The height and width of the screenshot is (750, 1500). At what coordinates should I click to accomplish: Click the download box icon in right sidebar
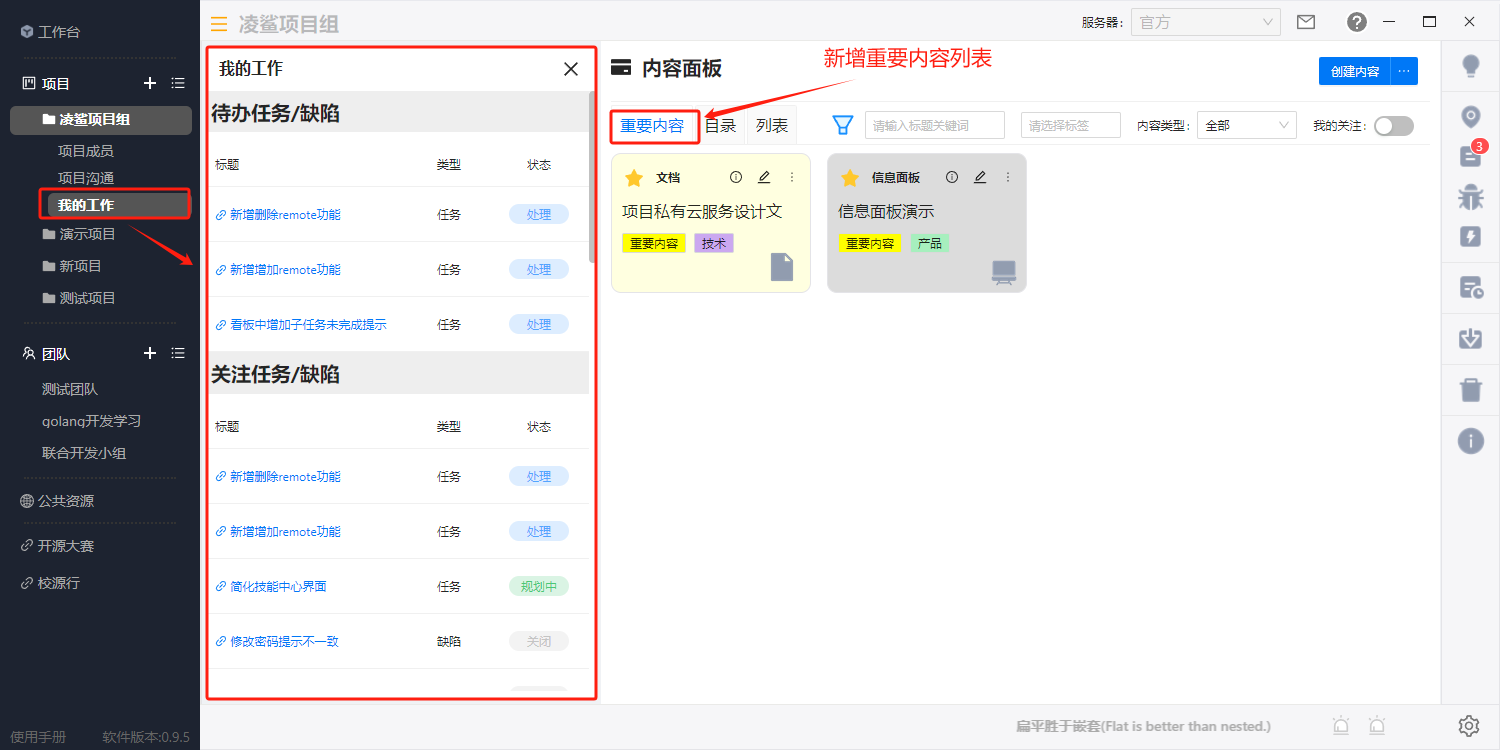(1471, 338)
